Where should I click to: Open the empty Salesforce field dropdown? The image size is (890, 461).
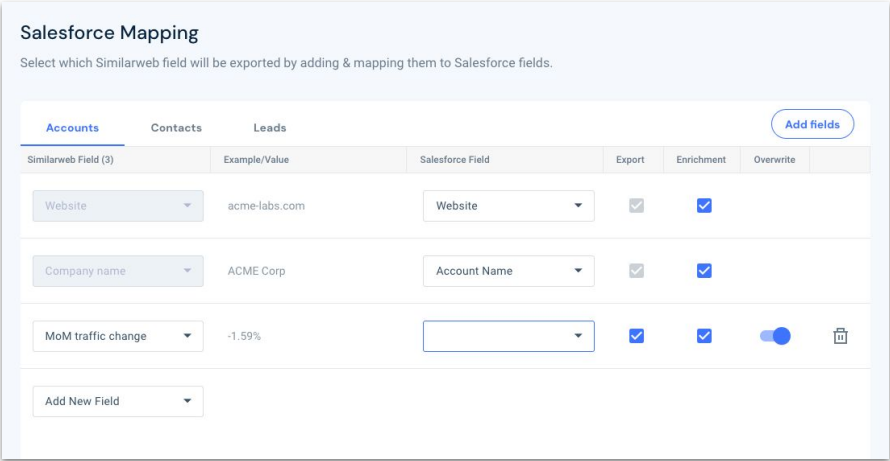pyautogui.click(x=509, y=336)
